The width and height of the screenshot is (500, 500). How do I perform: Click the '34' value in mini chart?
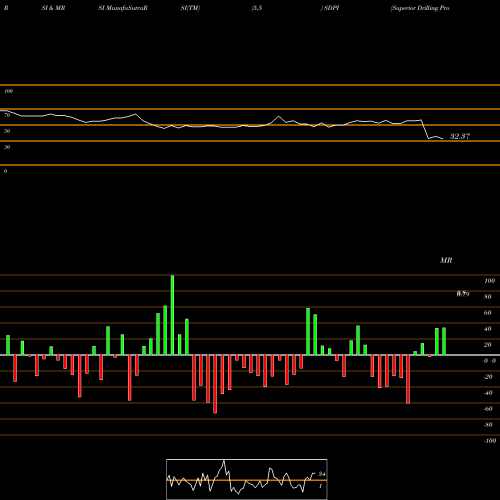coord(322,474)
